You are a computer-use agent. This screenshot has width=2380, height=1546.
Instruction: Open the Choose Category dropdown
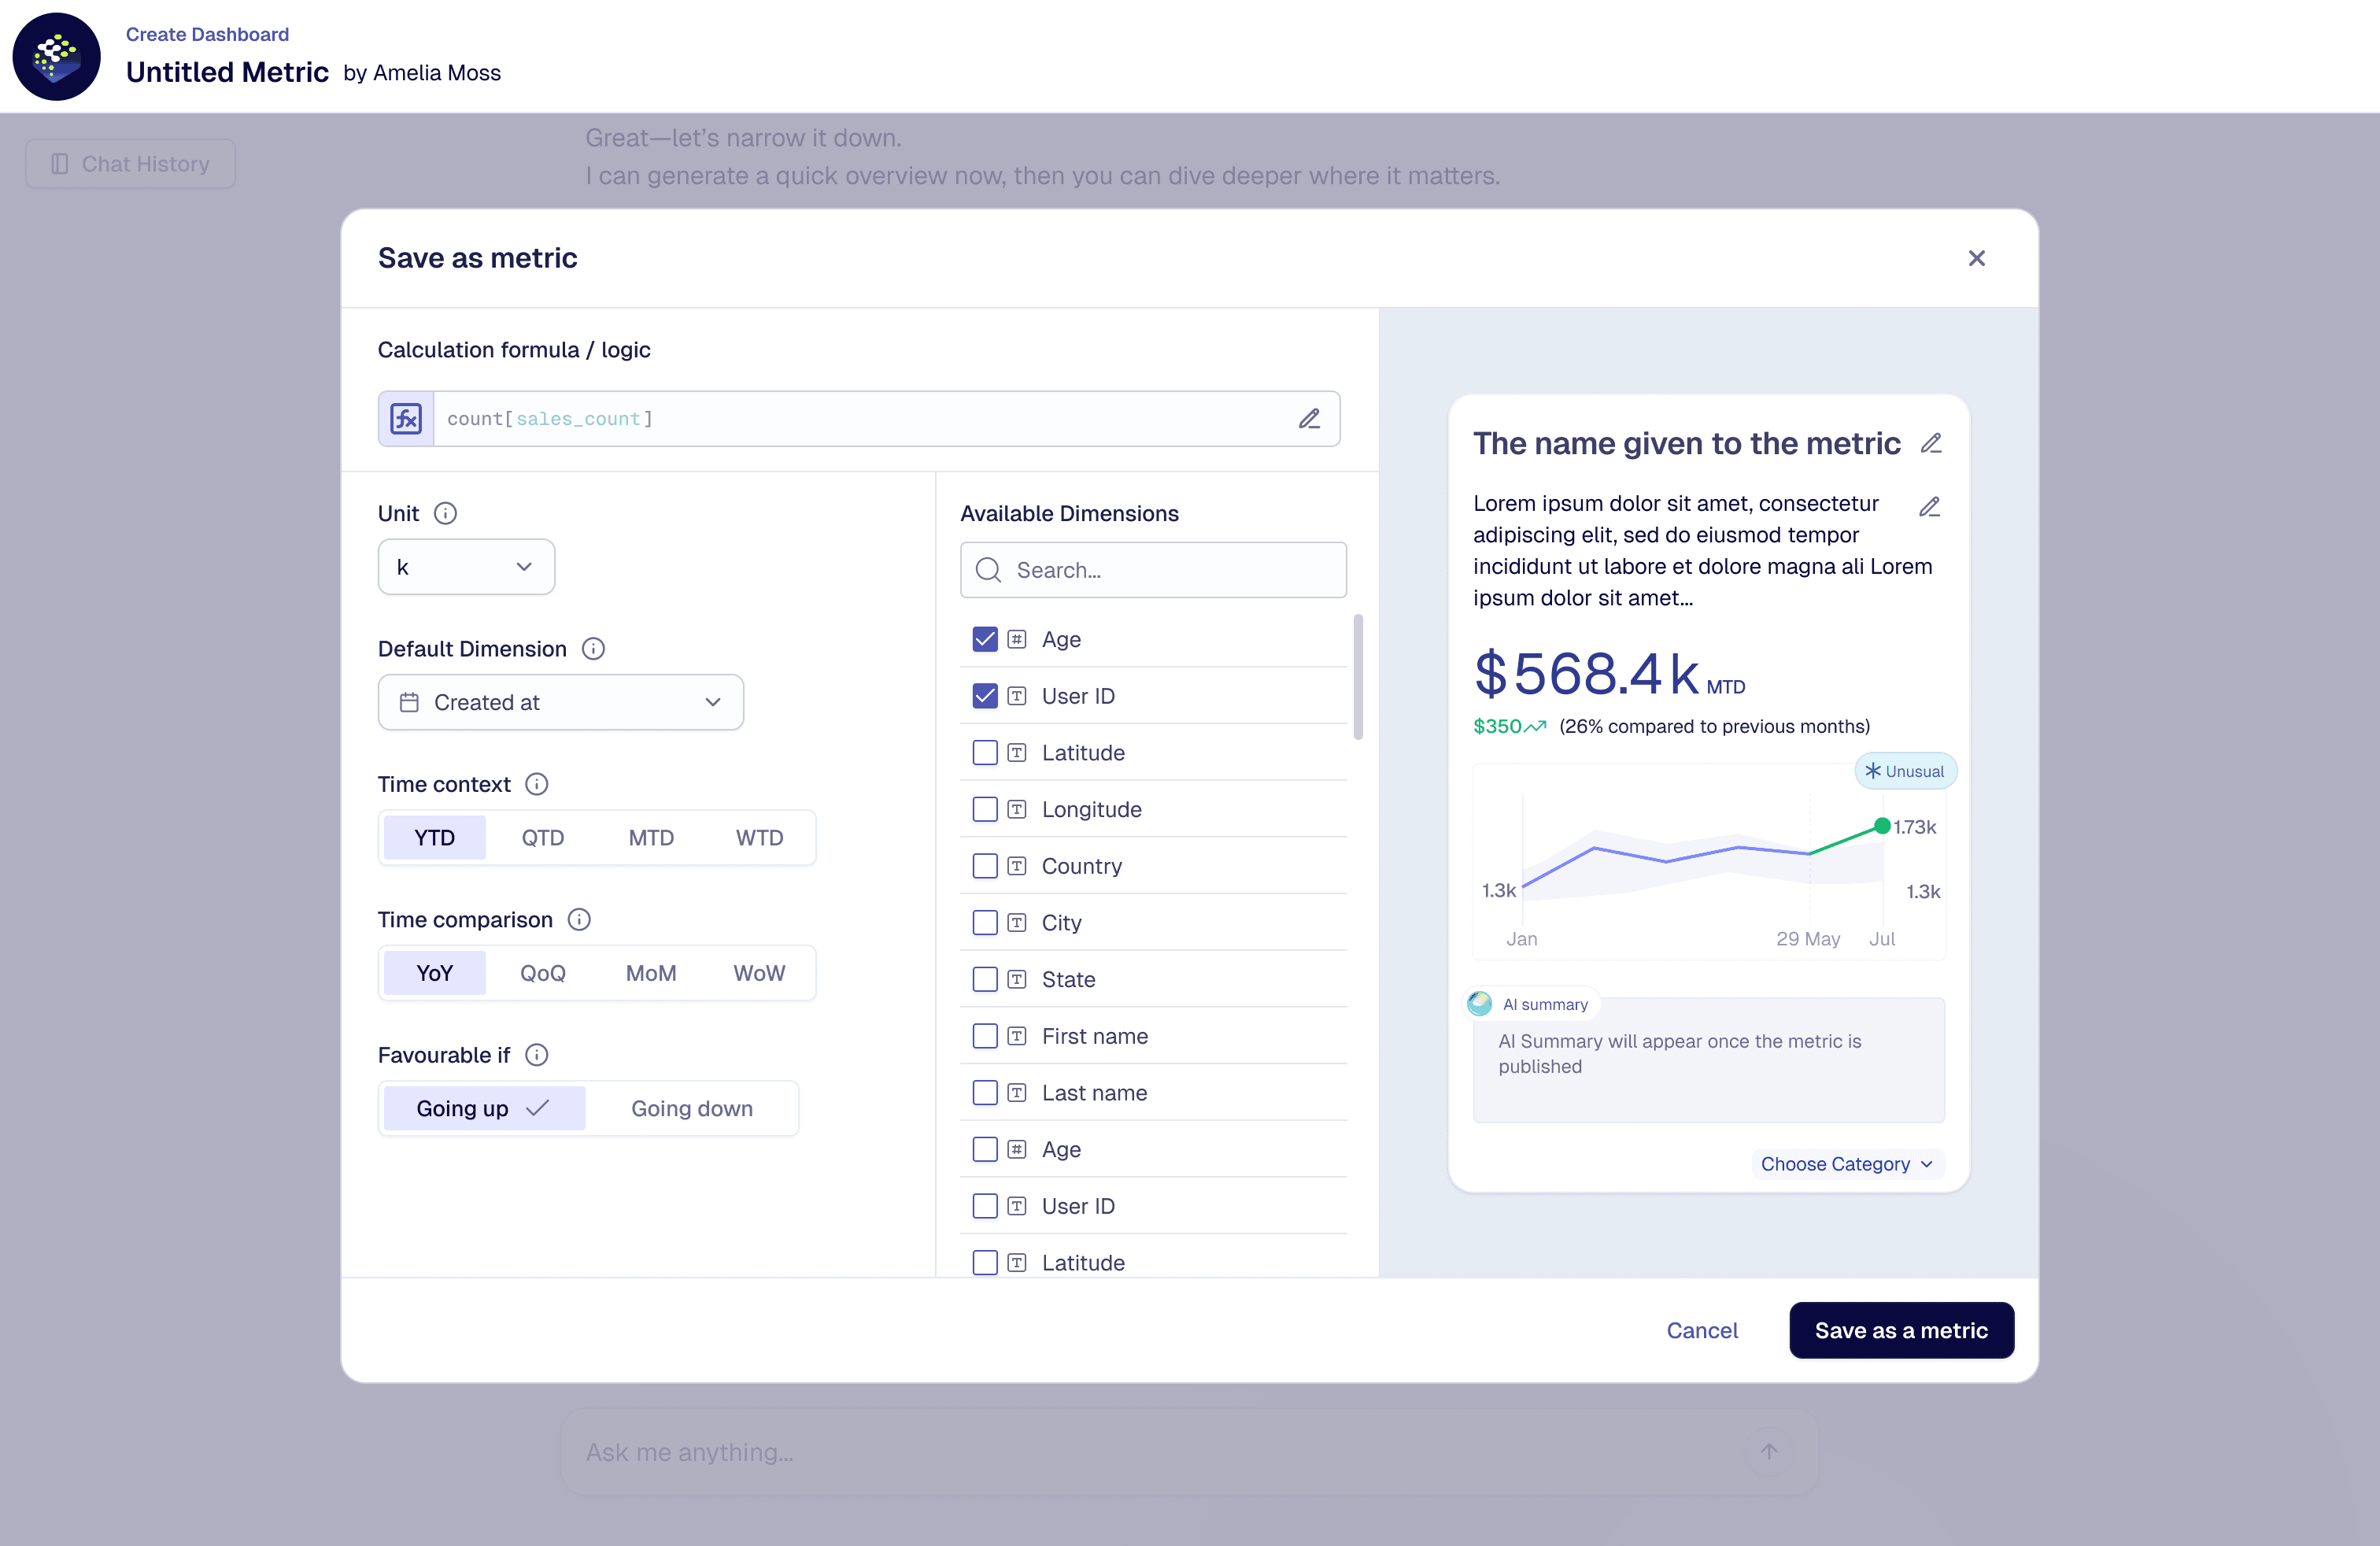[x=1847, y=1163]
